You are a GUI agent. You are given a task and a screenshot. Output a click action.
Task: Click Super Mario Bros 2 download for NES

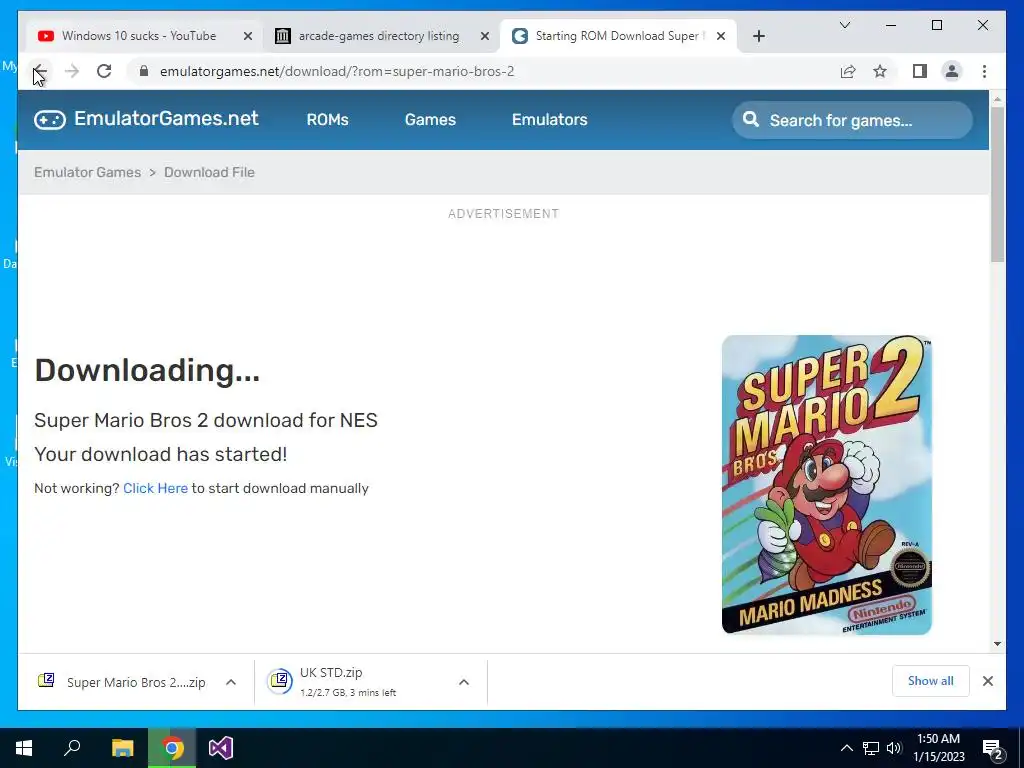click(x=206, y=420)
